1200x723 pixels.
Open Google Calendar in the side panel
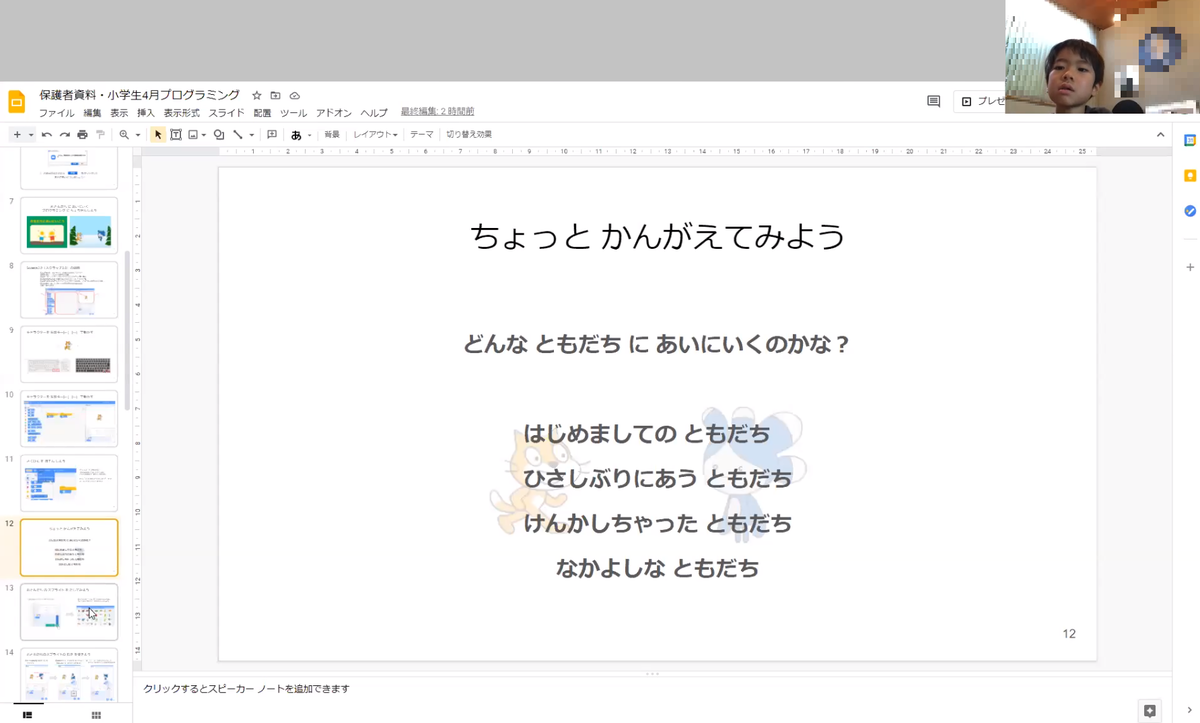coord(1190,141)
